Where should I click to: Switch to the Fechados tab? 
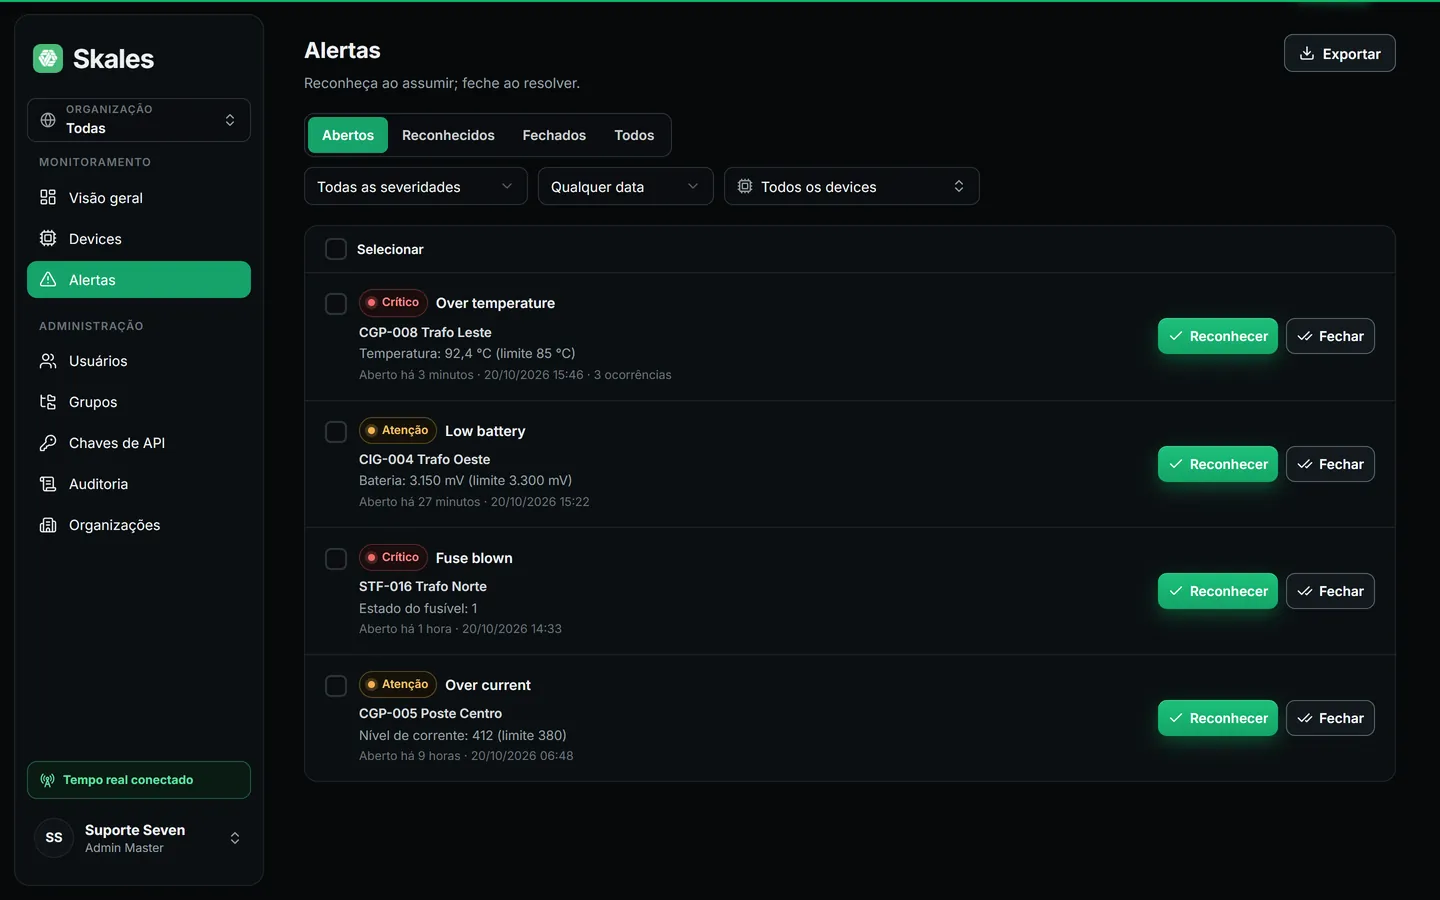554,135
